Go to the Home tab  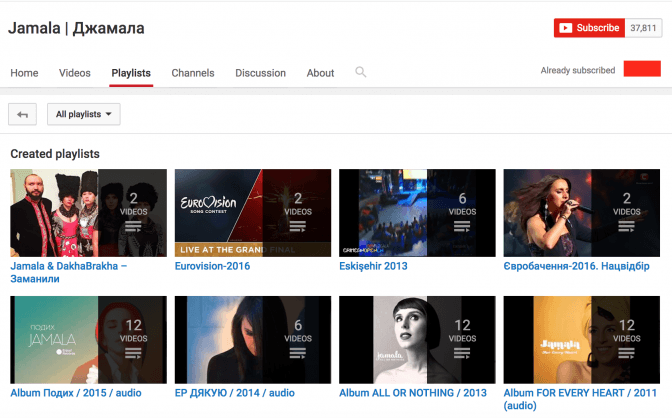24,73
